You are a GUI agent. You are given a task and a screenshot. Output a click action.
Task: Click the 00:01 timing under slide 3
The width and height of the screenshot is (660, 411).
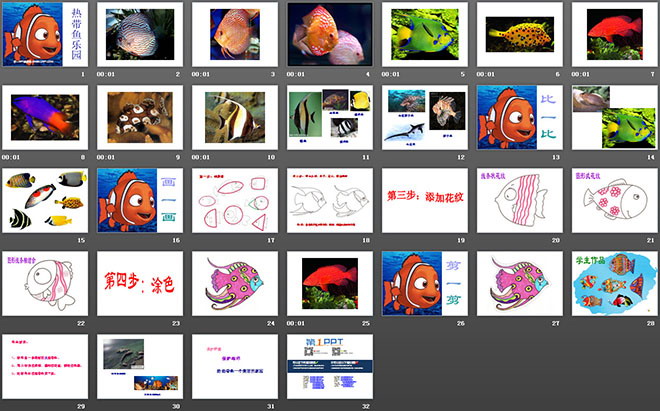(201, 74)
